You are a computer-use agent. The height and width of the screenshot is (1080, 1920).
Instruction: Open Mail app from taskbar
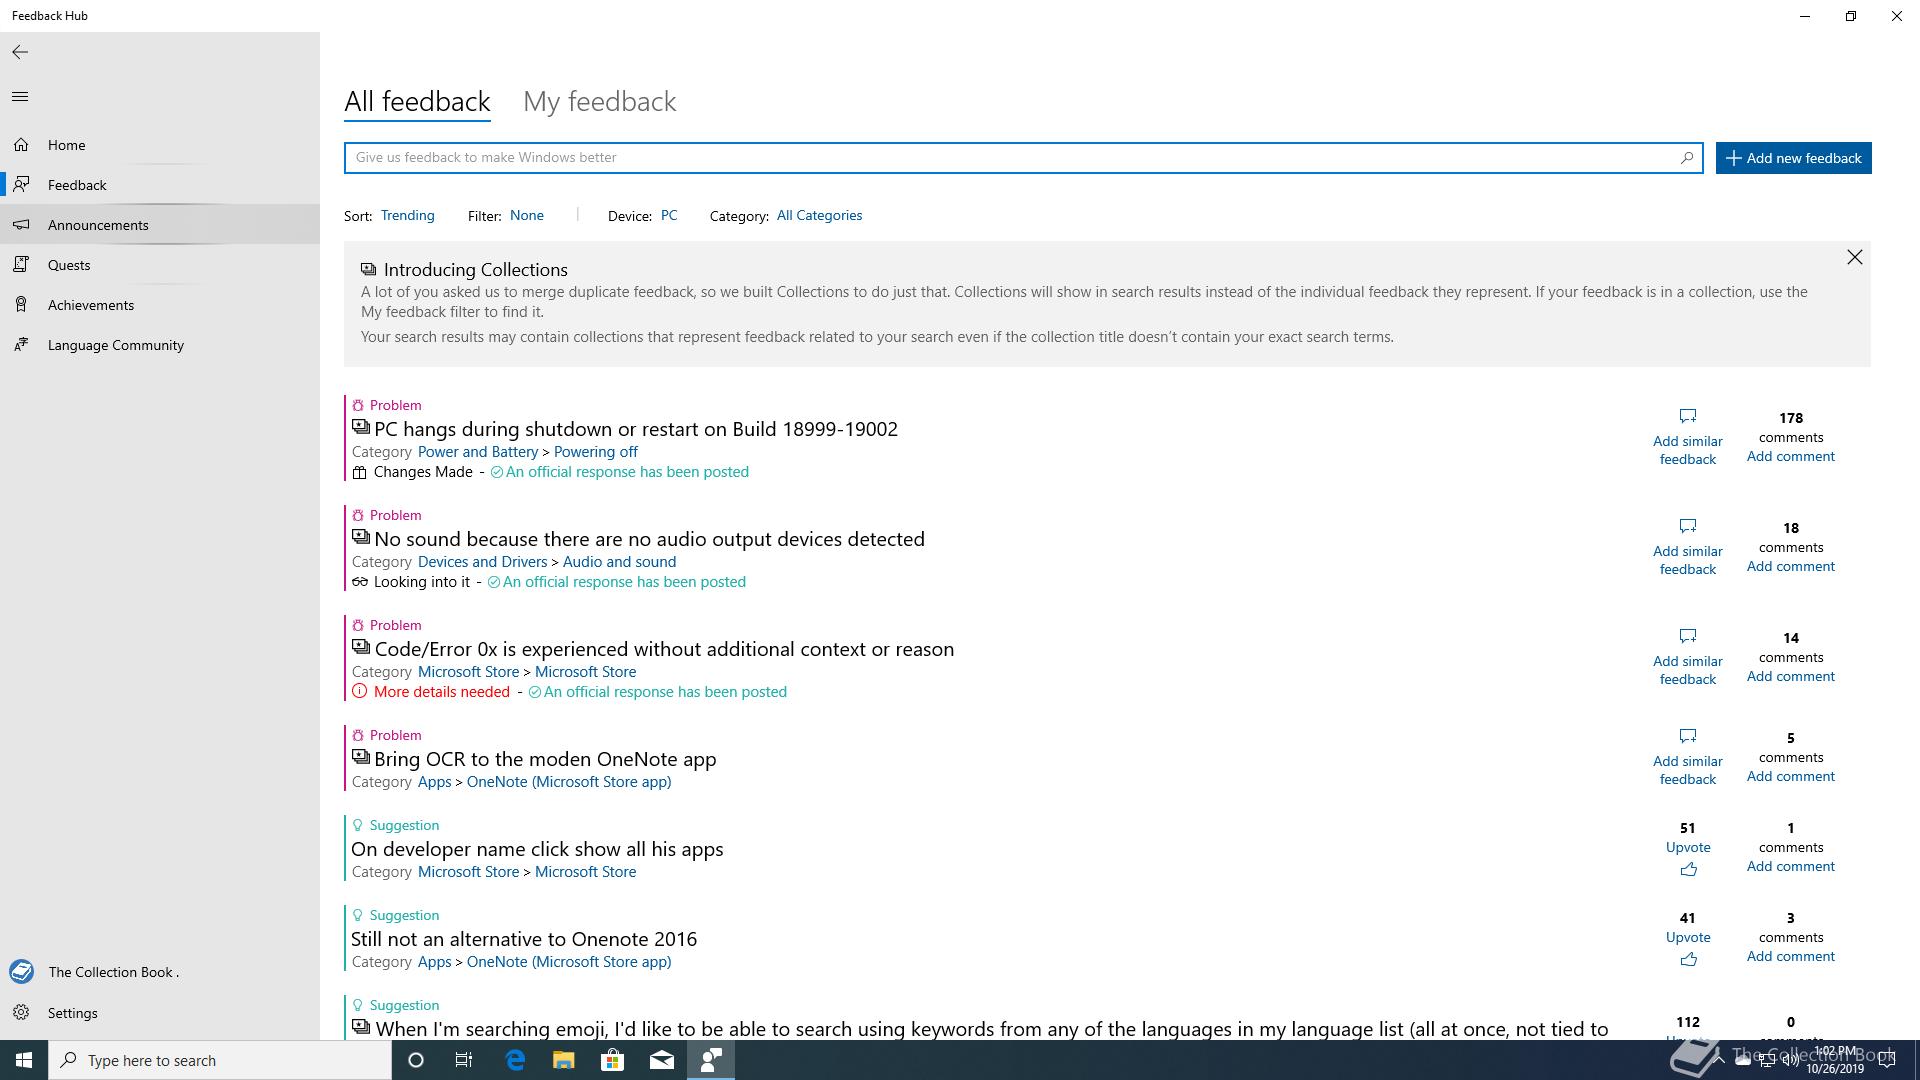[x=662, y=1060]
